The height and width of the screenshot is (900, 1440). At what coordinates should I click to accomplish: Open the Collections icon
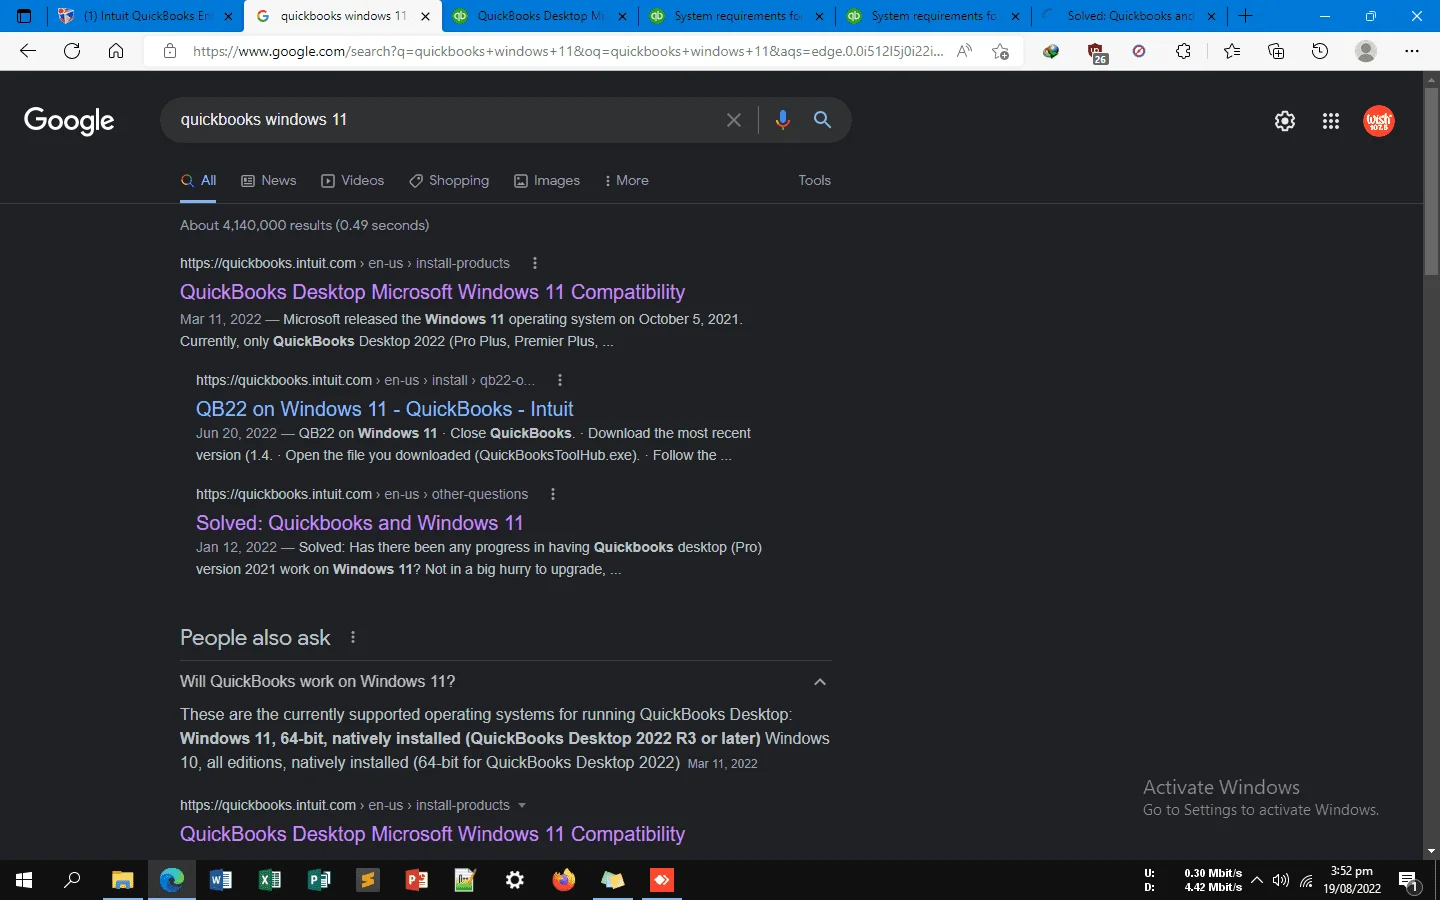(1276, 51)
